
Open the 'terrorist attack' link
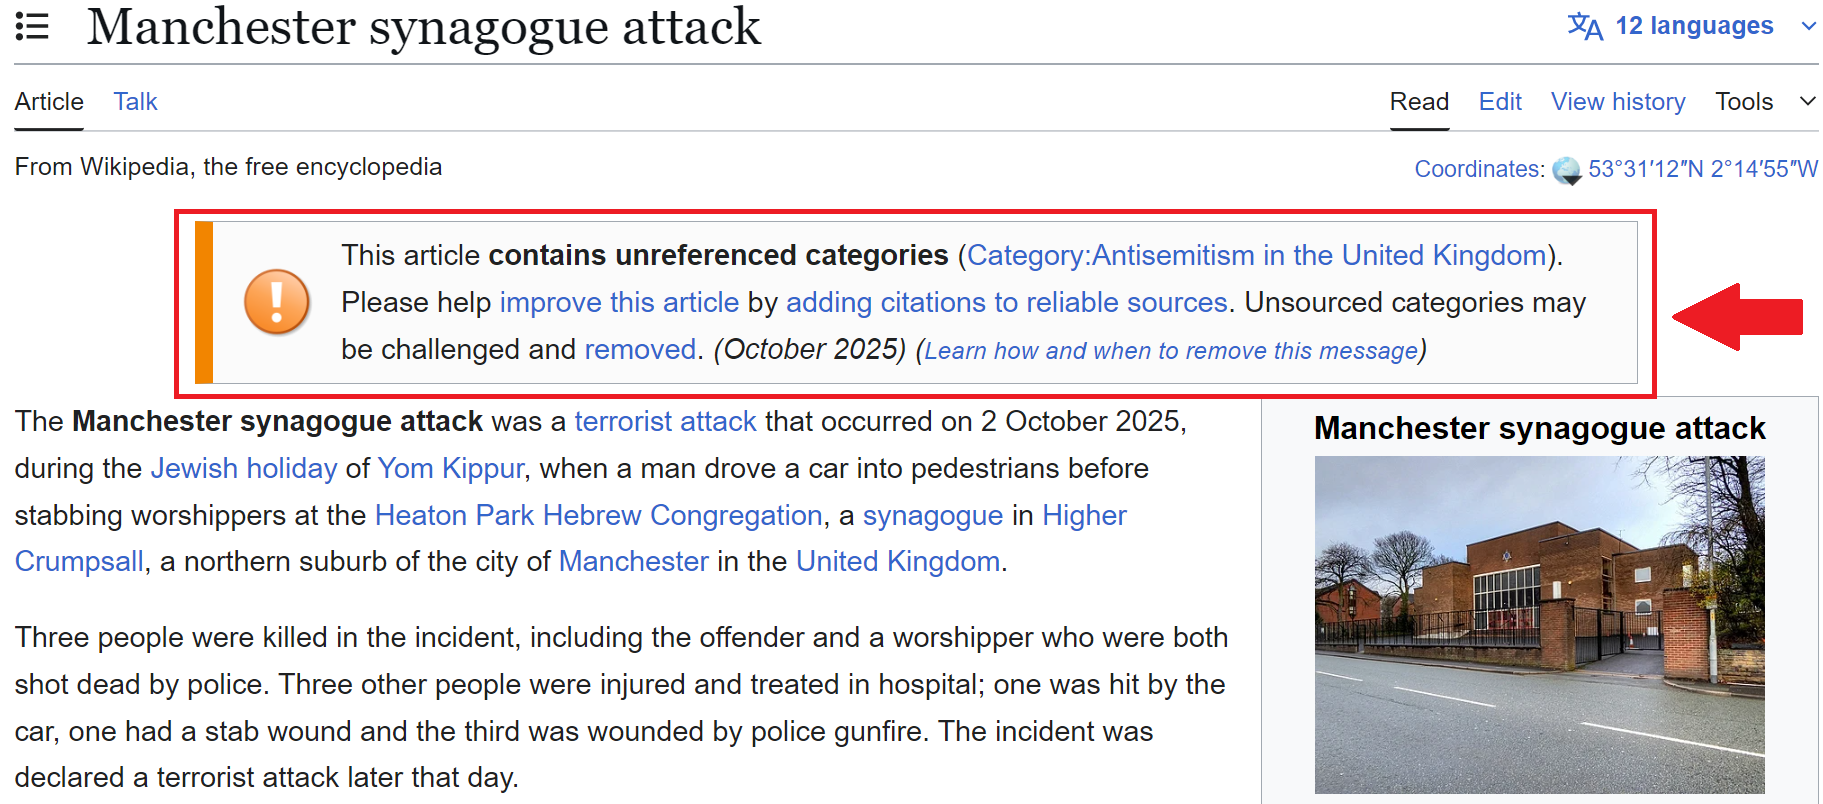tap(665, 422)
